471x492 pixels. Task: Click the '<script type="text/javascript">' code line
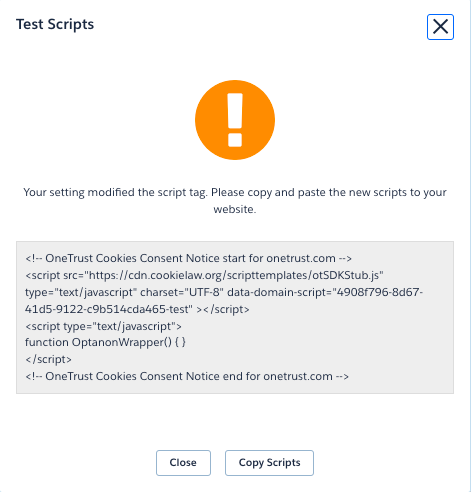click(103, 326)
